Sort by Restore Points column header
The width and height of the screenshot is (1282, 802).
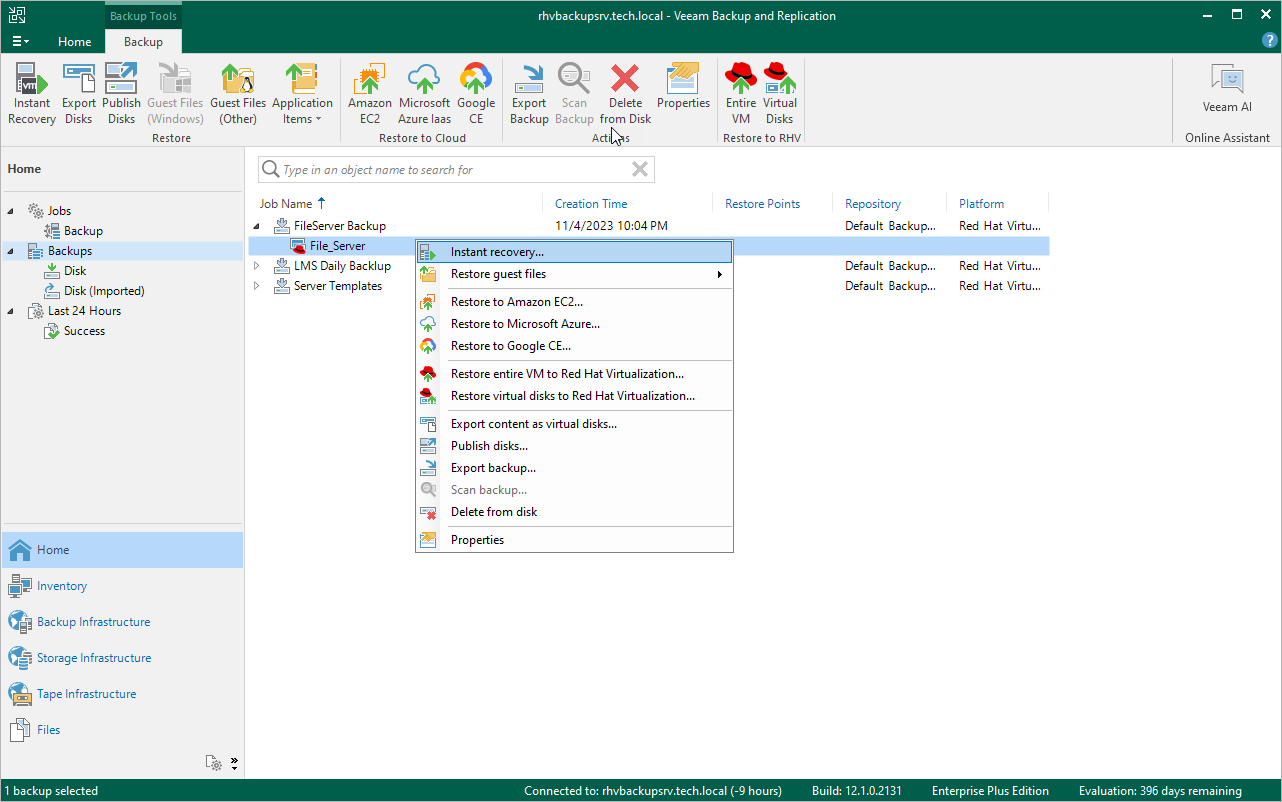point(763,204)
